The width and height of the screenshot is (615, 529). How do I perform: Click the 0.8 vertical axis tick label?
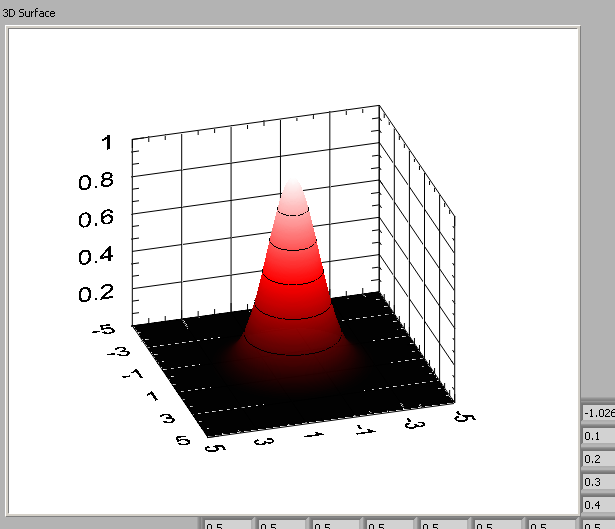point(97,181)
